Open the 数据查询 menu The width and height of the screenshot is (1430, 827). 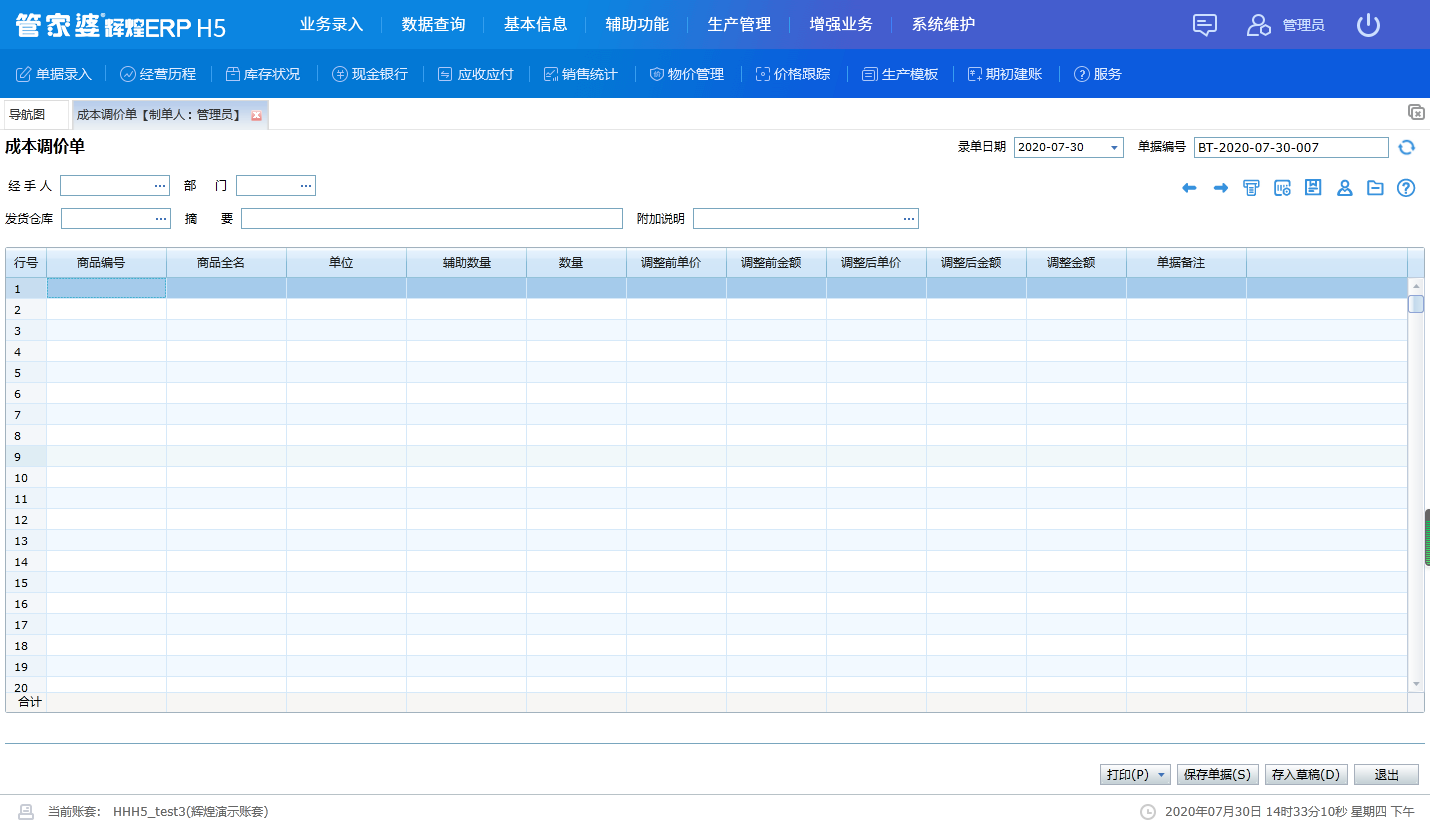click(433, 25)
